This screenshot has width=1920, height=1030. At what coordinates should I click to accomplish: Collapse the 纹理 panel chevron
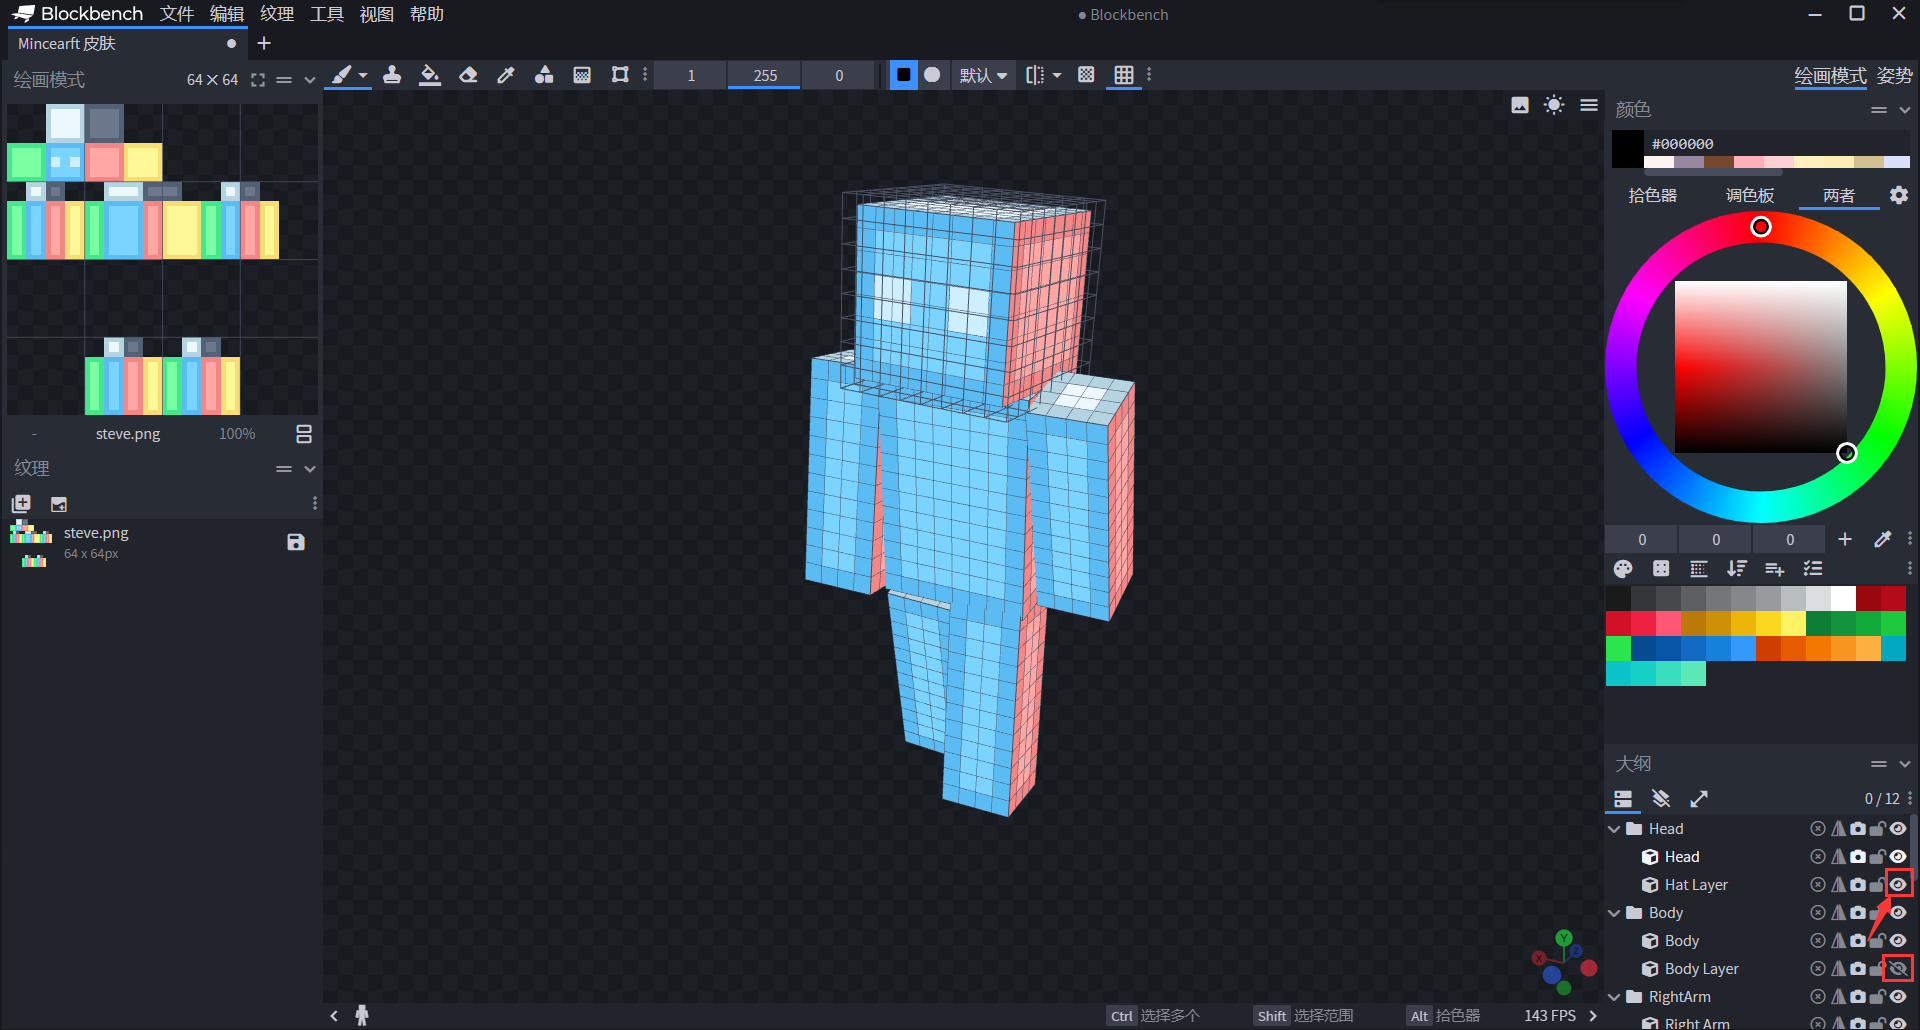click(310, 469)
